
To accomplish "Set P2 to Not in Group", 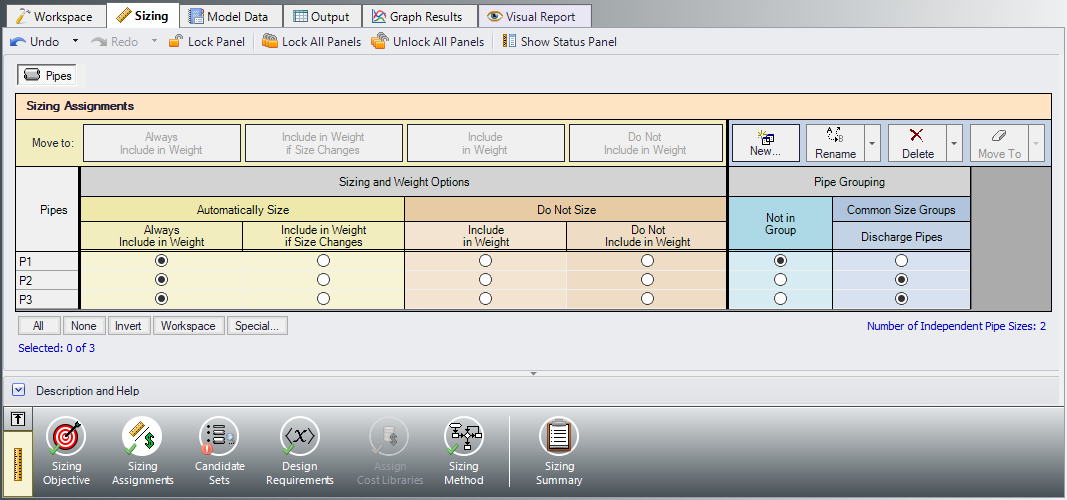I will tap(780, 280).
